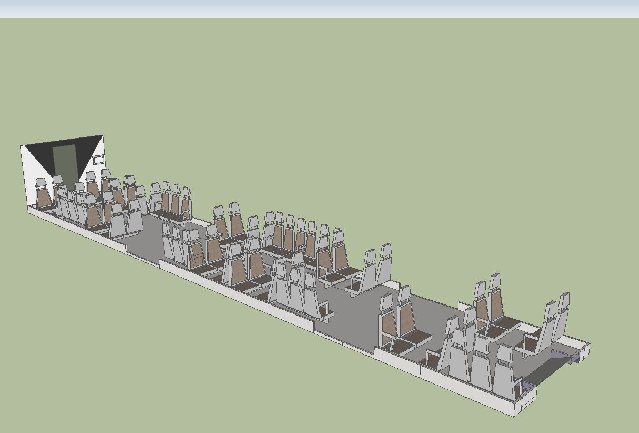Image resolution: width=639 pixels, height=433 pixels.
Task: Click the small bracket marking on end wall
Action: pos(99,158)
